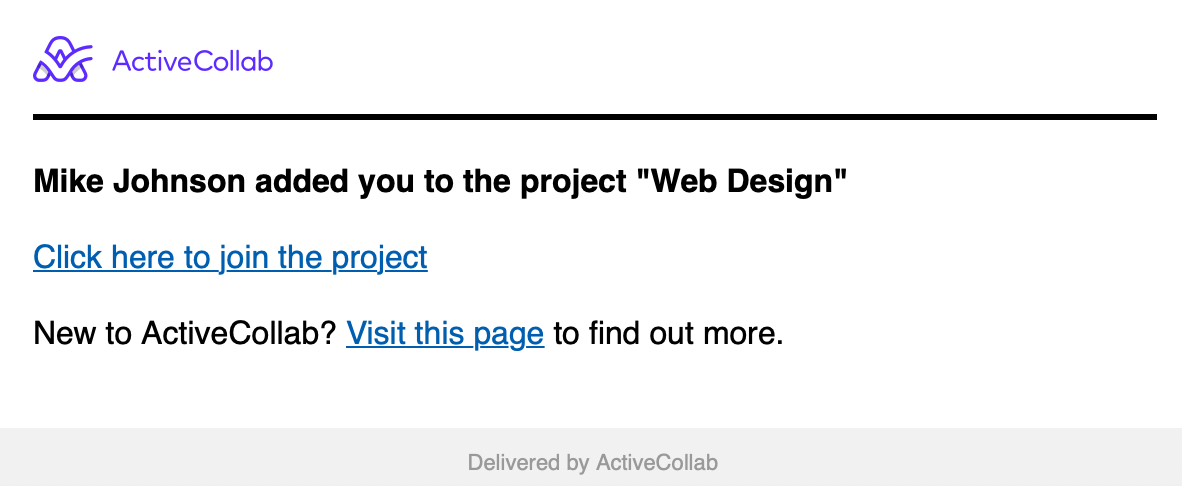
Task: Open the "Click here to join the project" link
Action: tap(231, 258)
